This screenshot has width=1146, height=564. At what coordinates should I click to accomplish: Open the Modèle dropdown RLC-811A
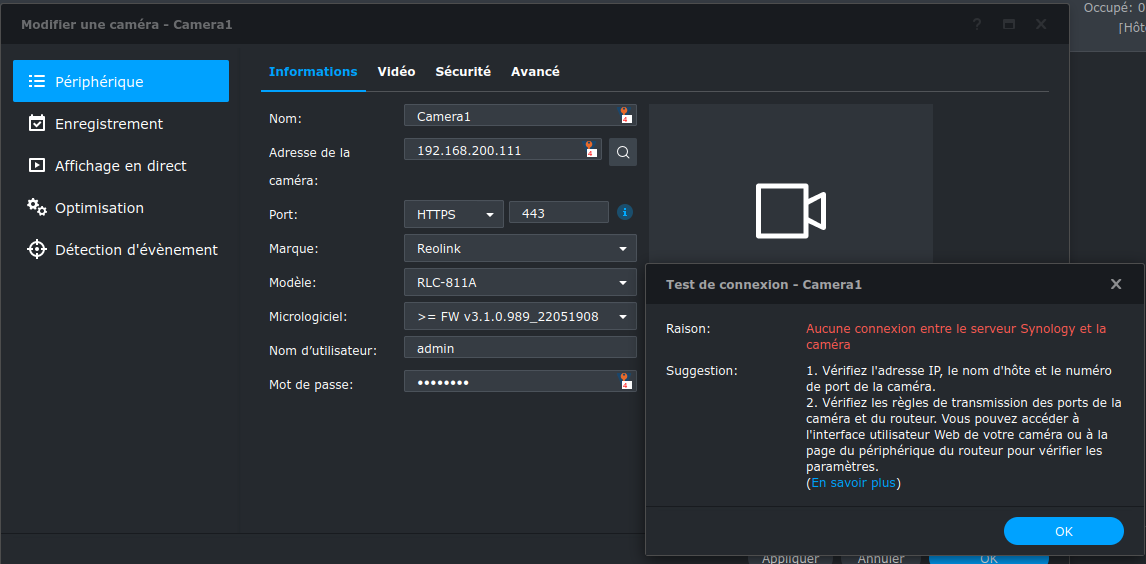(520, 282)
